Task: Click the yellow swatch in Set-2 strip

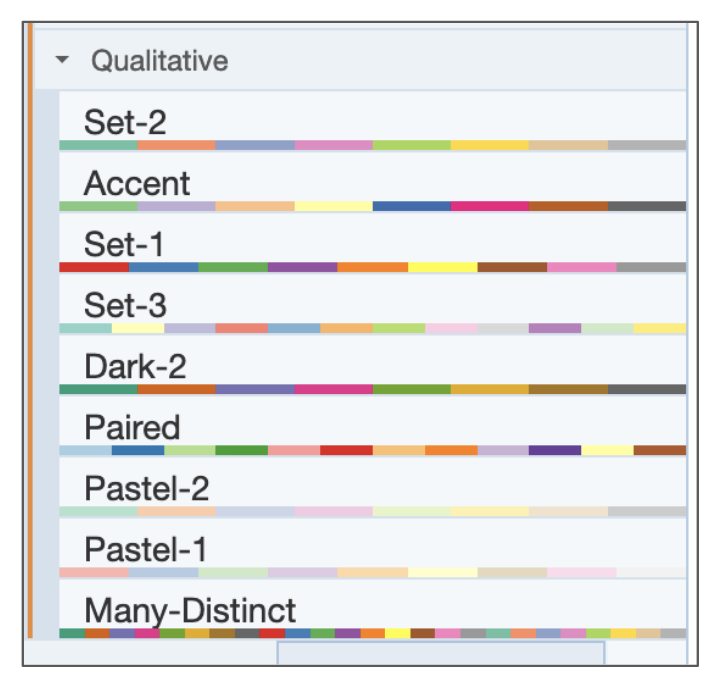Action: pos(489,145)
